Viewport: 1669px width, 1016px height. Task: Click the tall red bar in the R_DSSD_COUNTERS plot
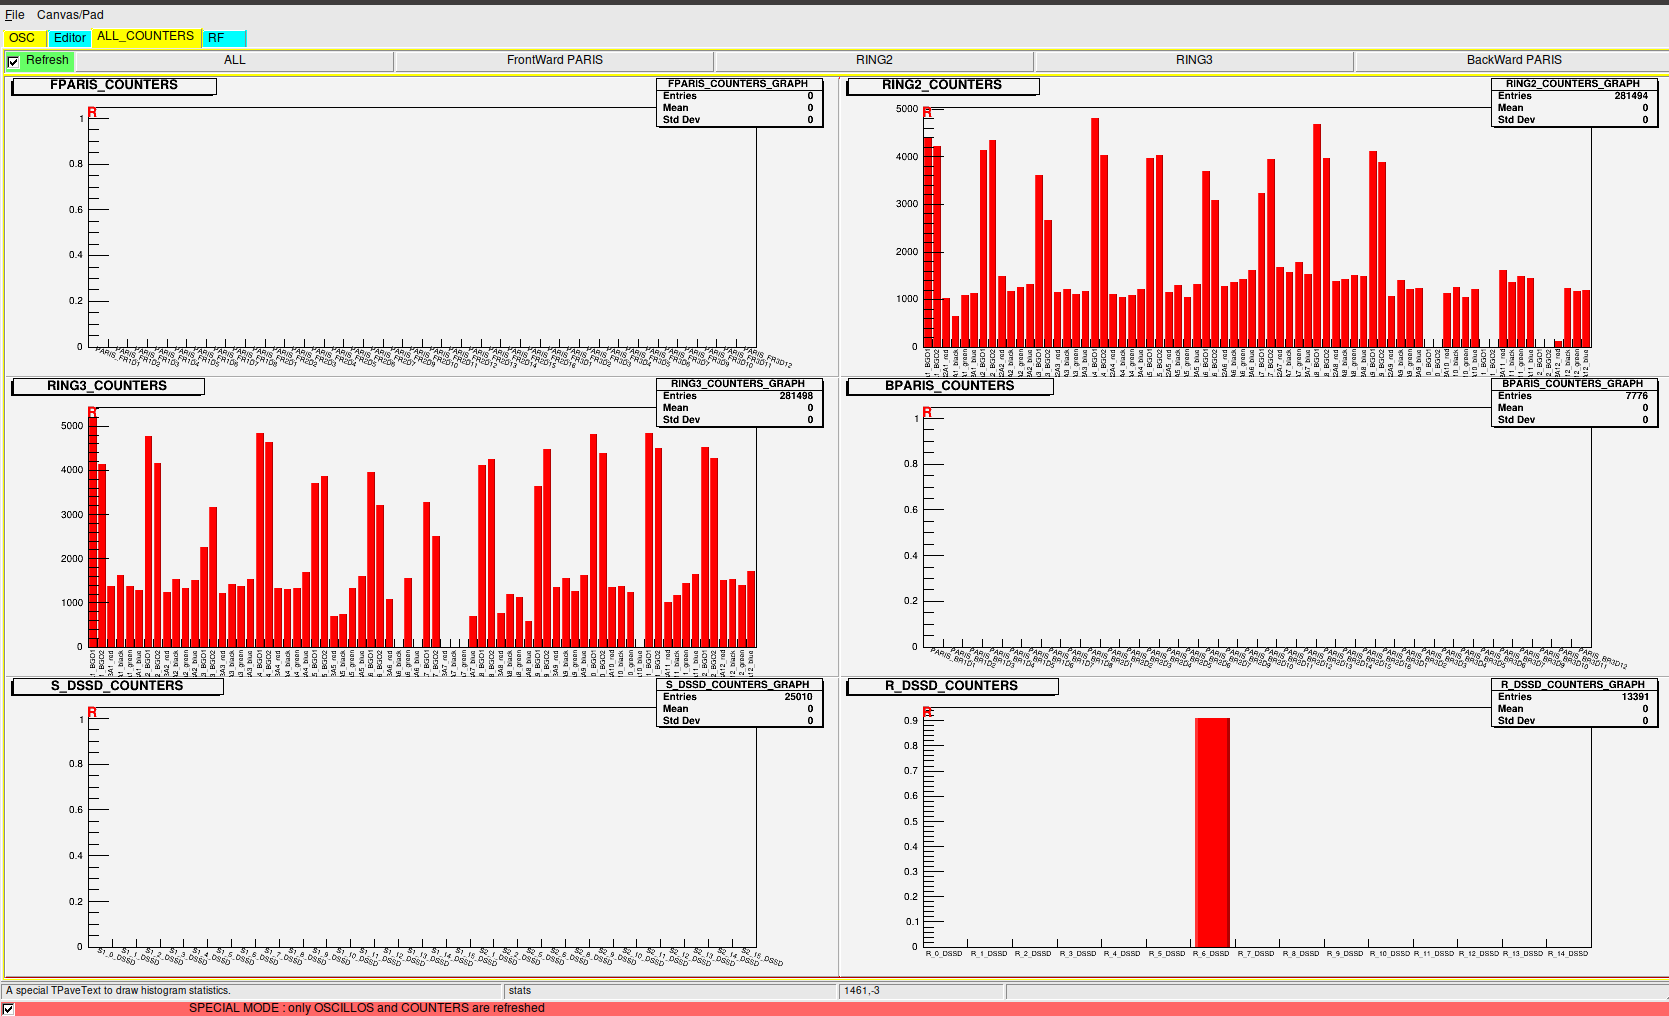point(1212,830)
